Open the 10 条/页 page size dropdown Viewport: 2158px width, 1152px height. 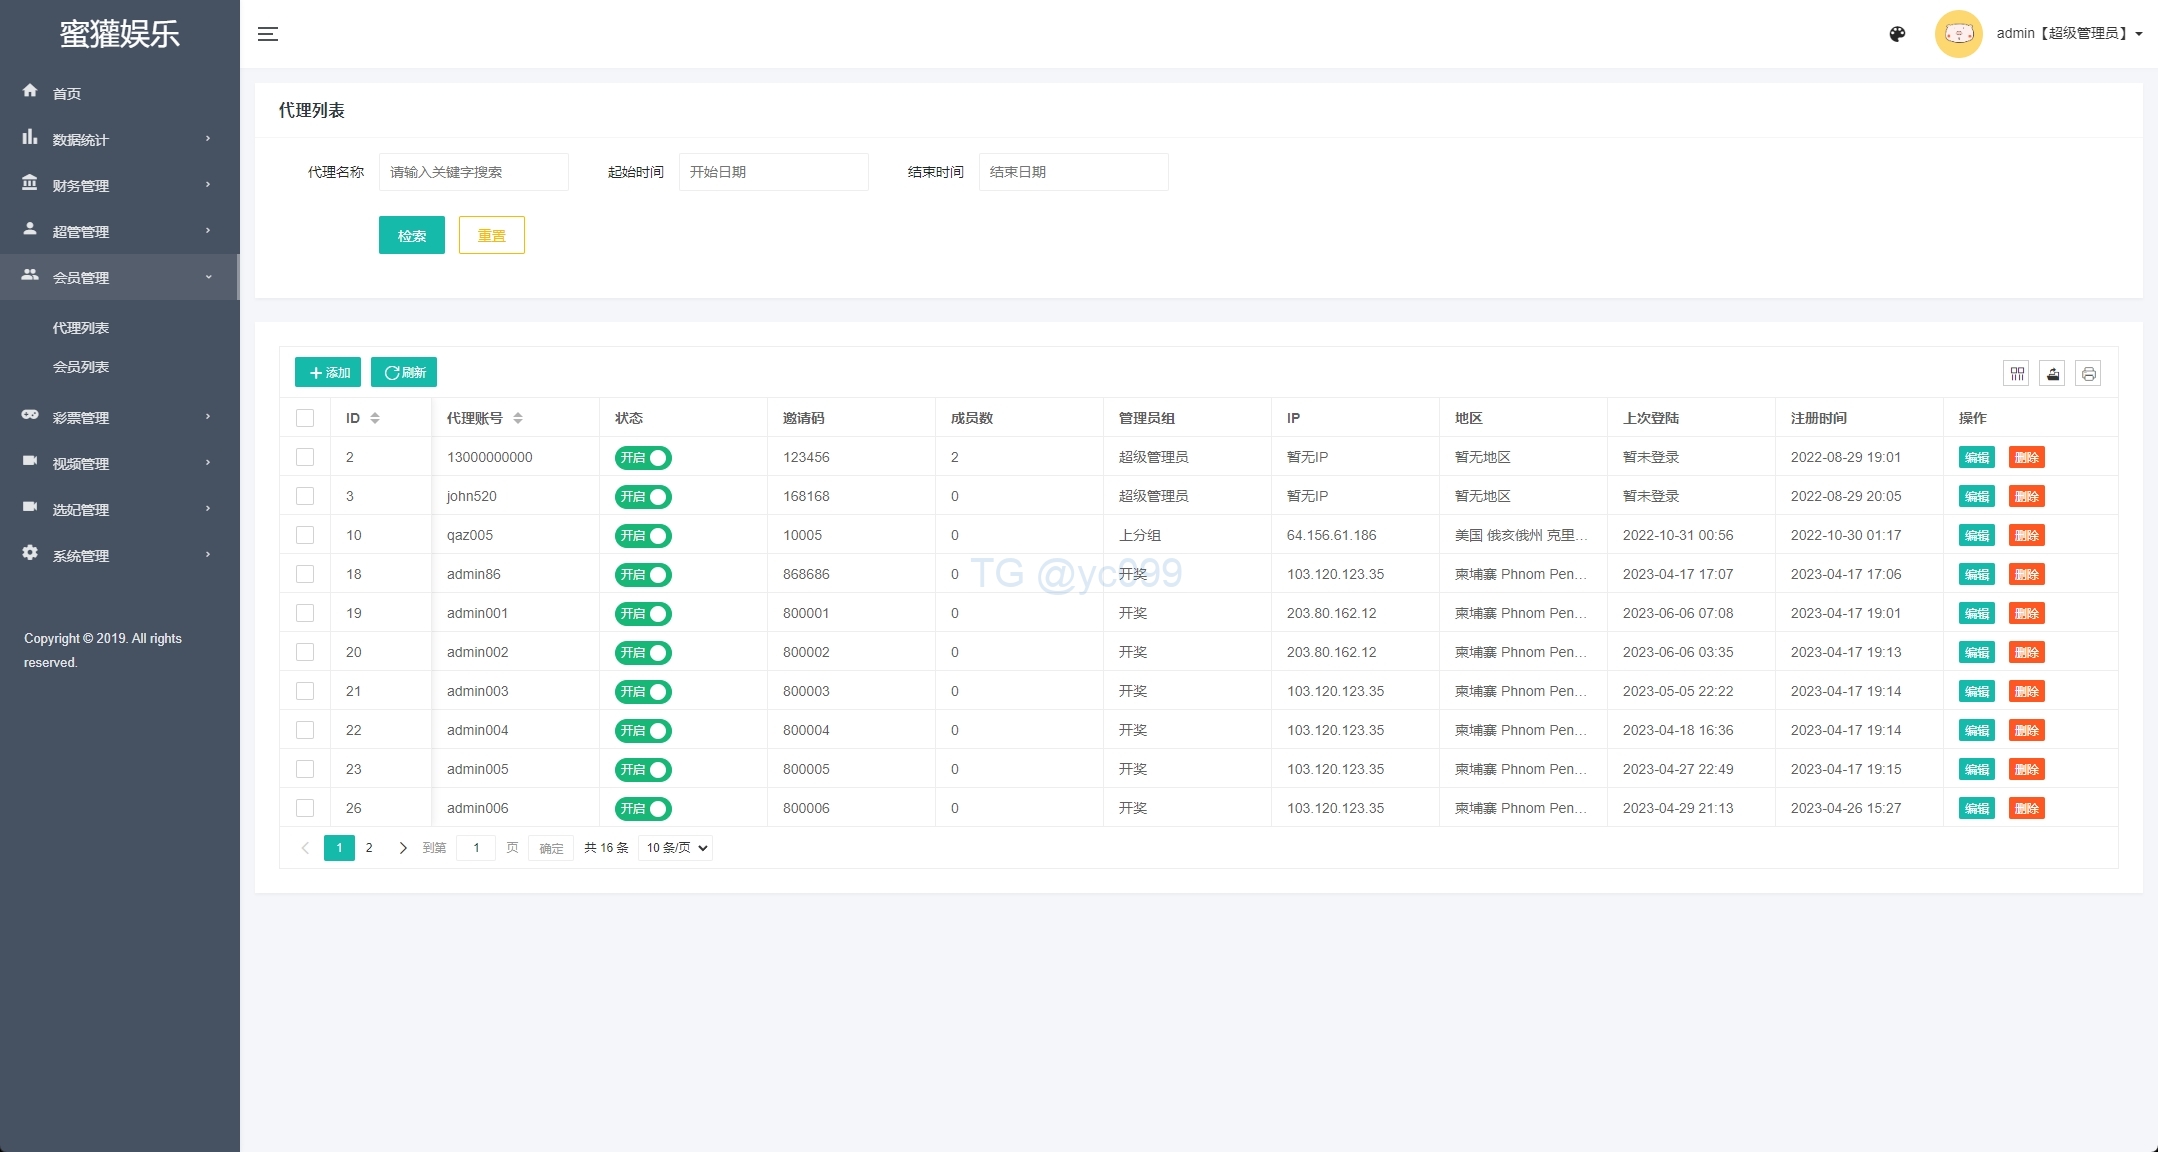pos(676,848)
